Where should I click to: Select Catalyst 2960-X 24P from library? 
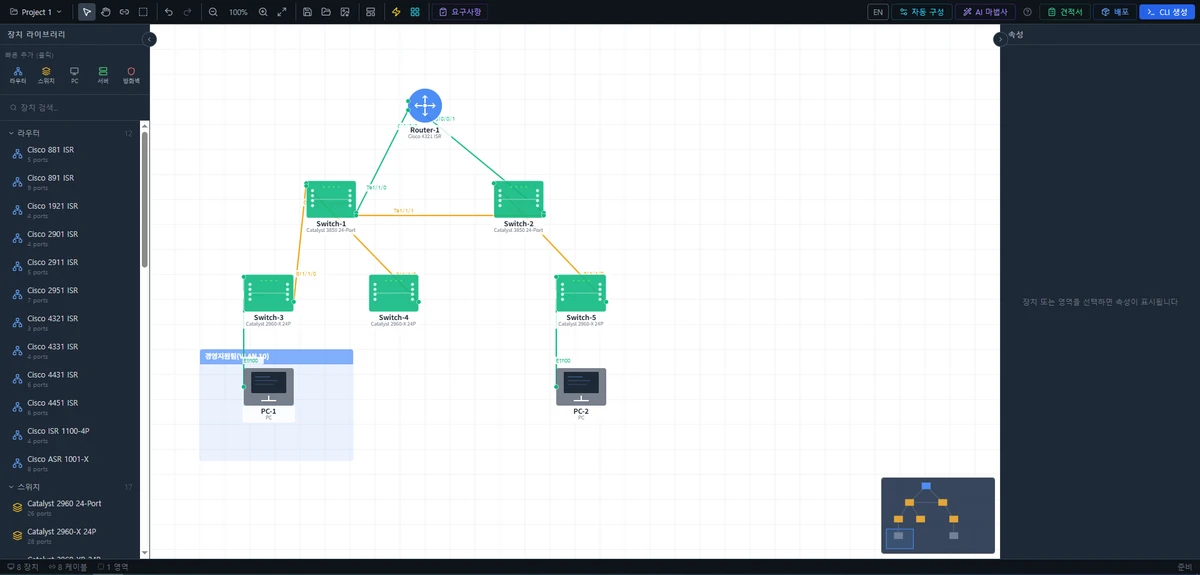(x=70, y=536)
